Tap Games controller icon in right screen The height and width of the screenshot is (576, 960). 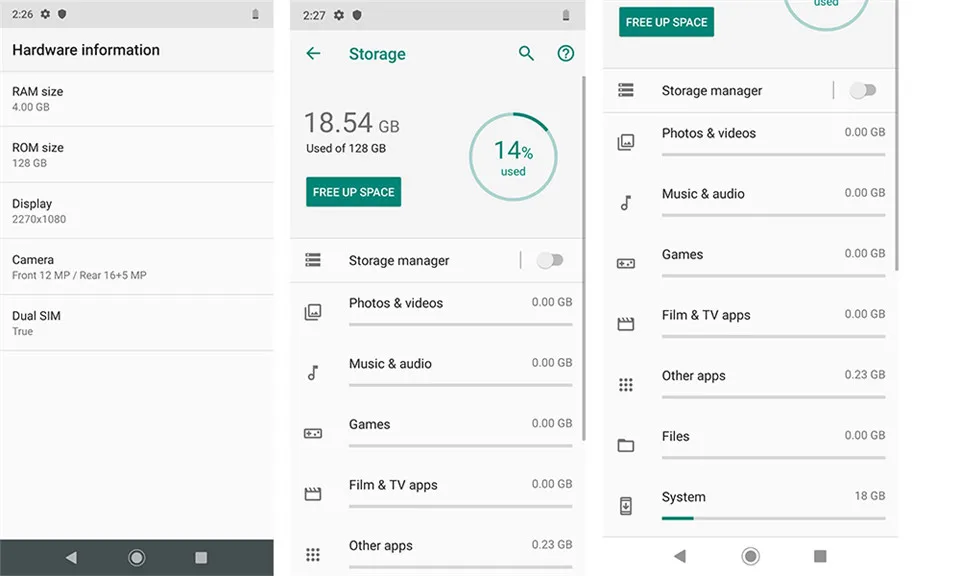point(626,263)
